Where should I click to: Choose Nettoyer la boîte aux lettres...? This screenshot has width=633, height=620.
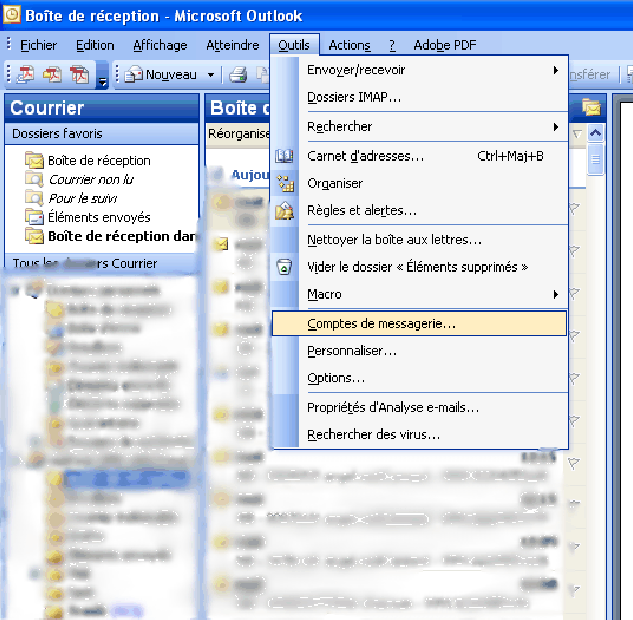[x=420, y=240]
